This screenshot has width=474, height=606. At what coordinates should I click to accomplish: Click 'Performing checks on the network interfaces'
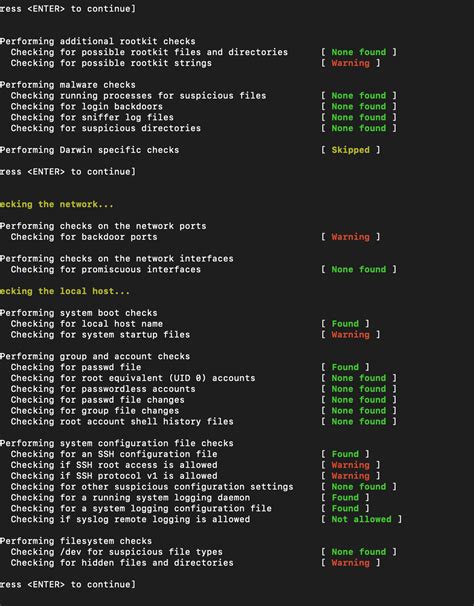(x=116, y=259)
